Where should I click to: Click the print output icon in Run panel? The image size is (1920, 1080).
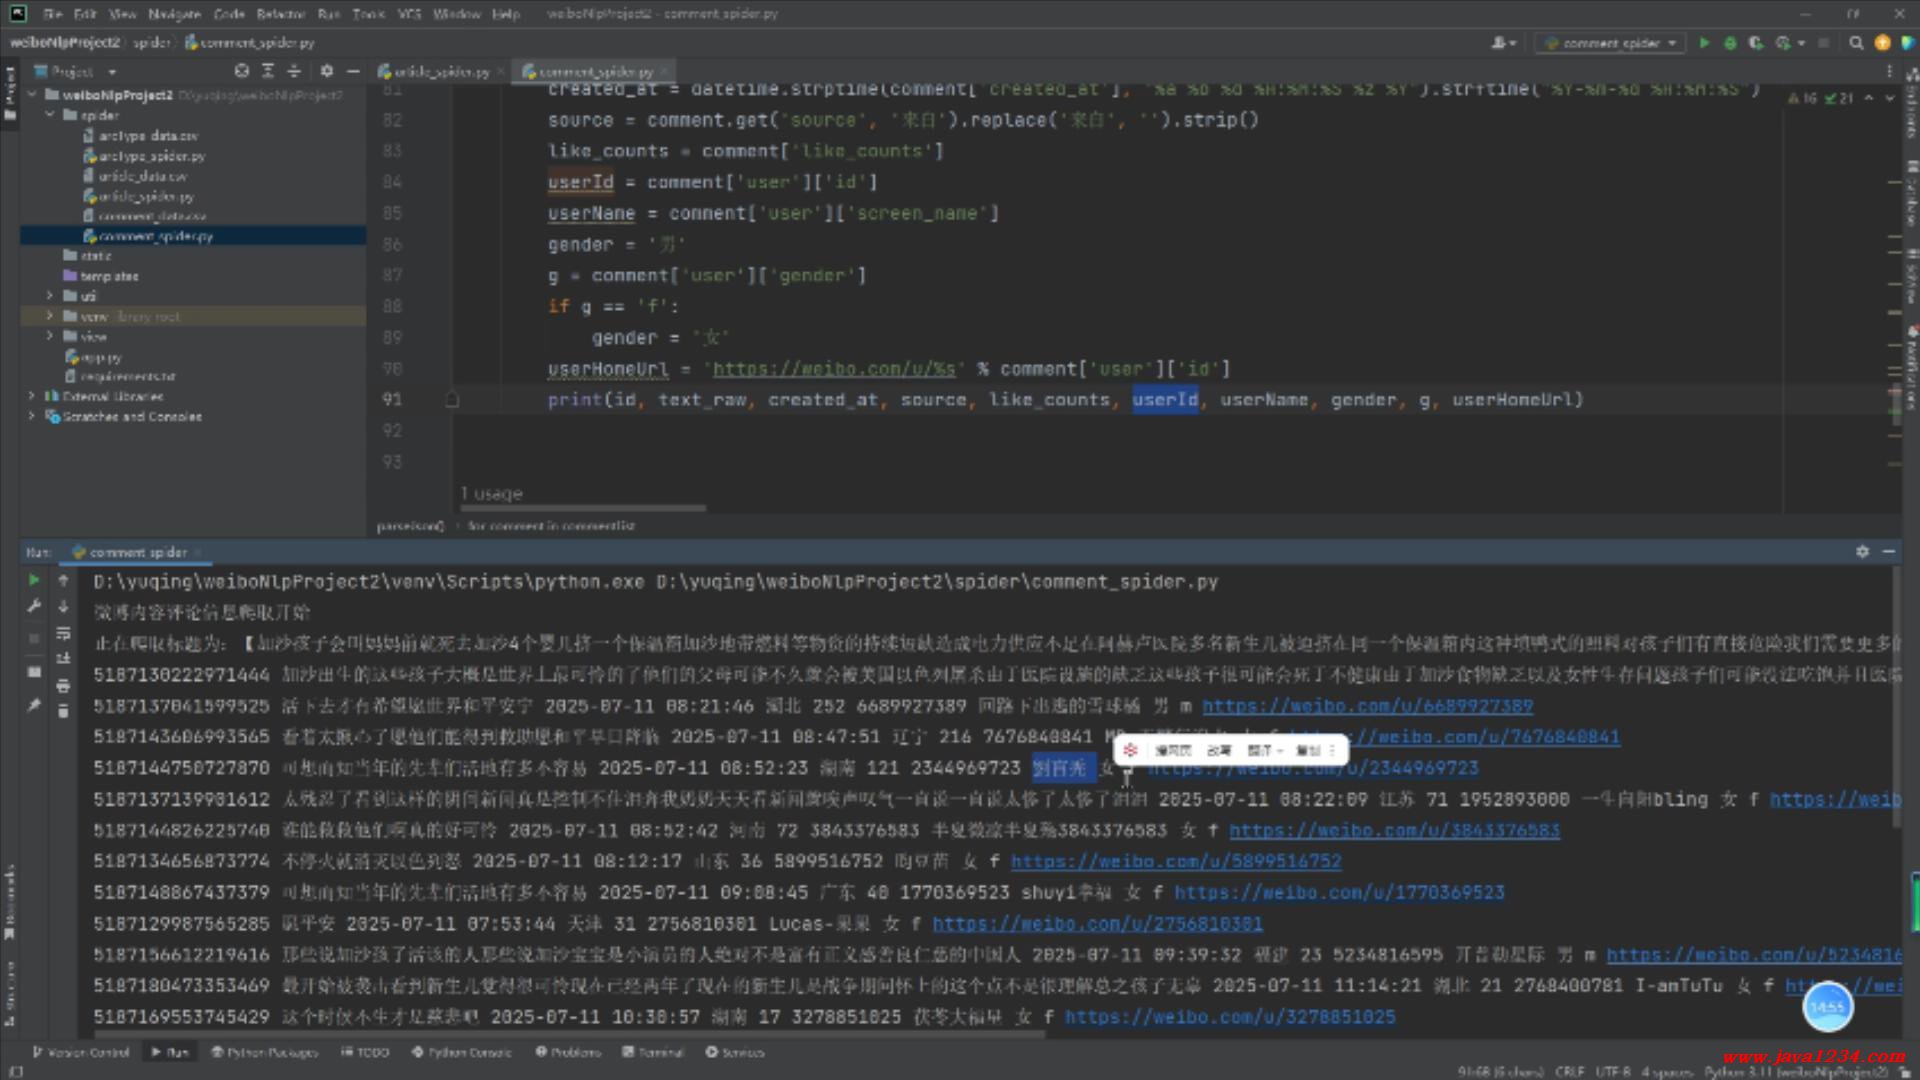click(63, 686)
